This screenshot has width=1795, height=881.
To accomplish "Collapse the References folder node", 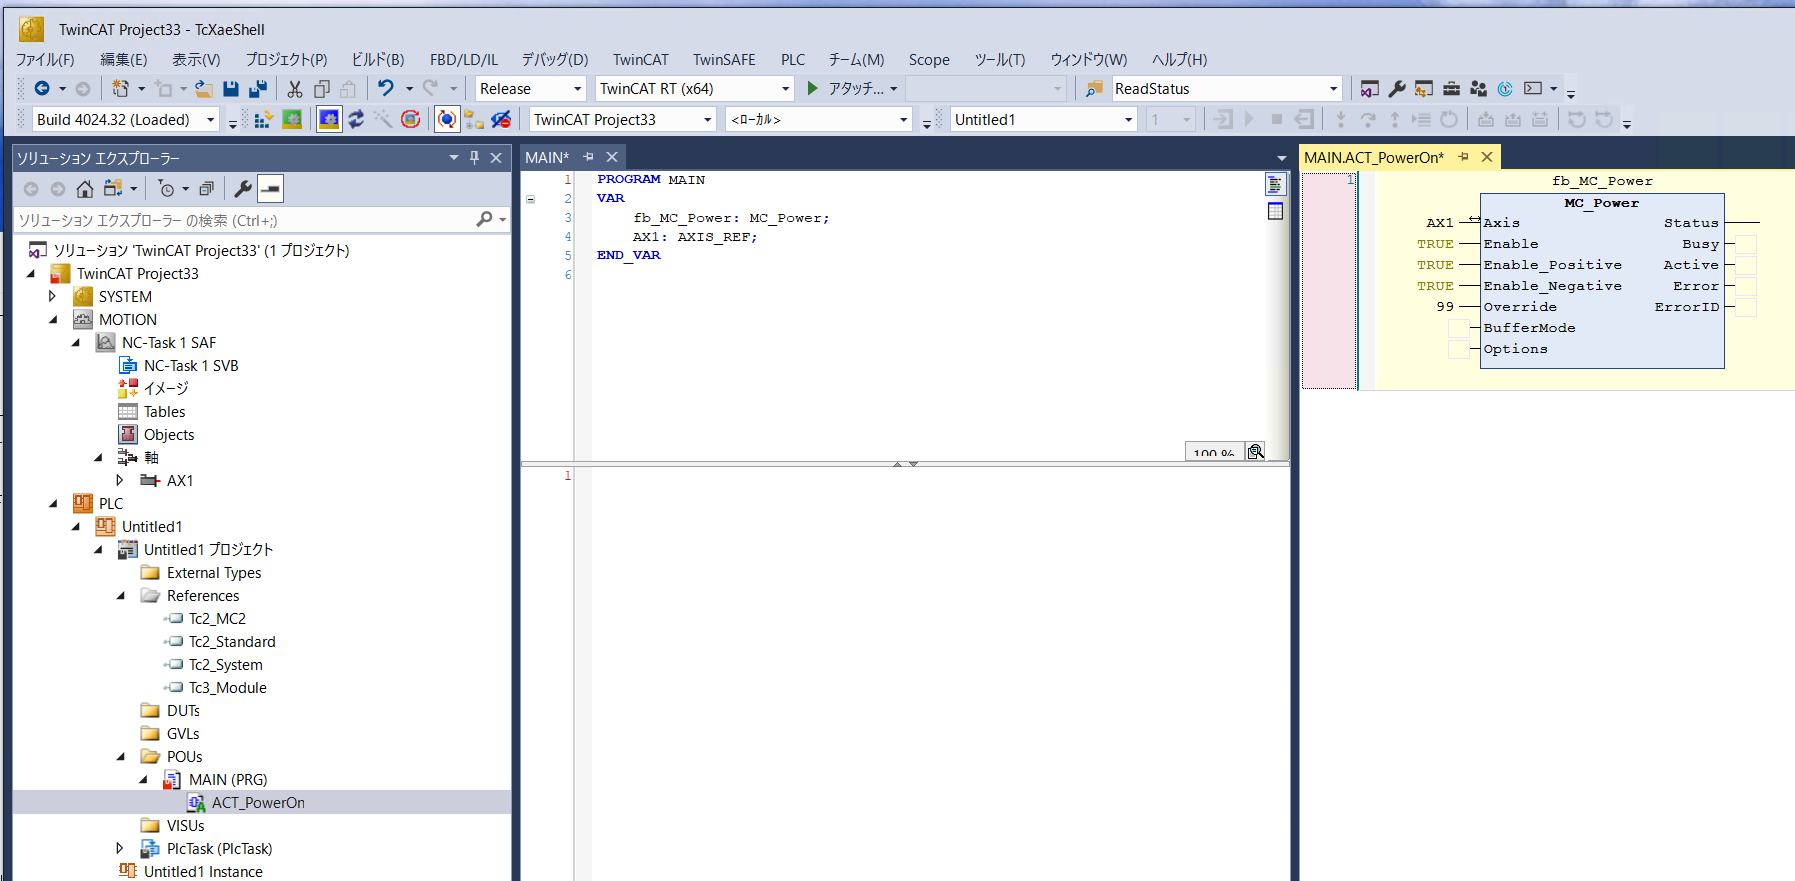I will click(120, 596).
